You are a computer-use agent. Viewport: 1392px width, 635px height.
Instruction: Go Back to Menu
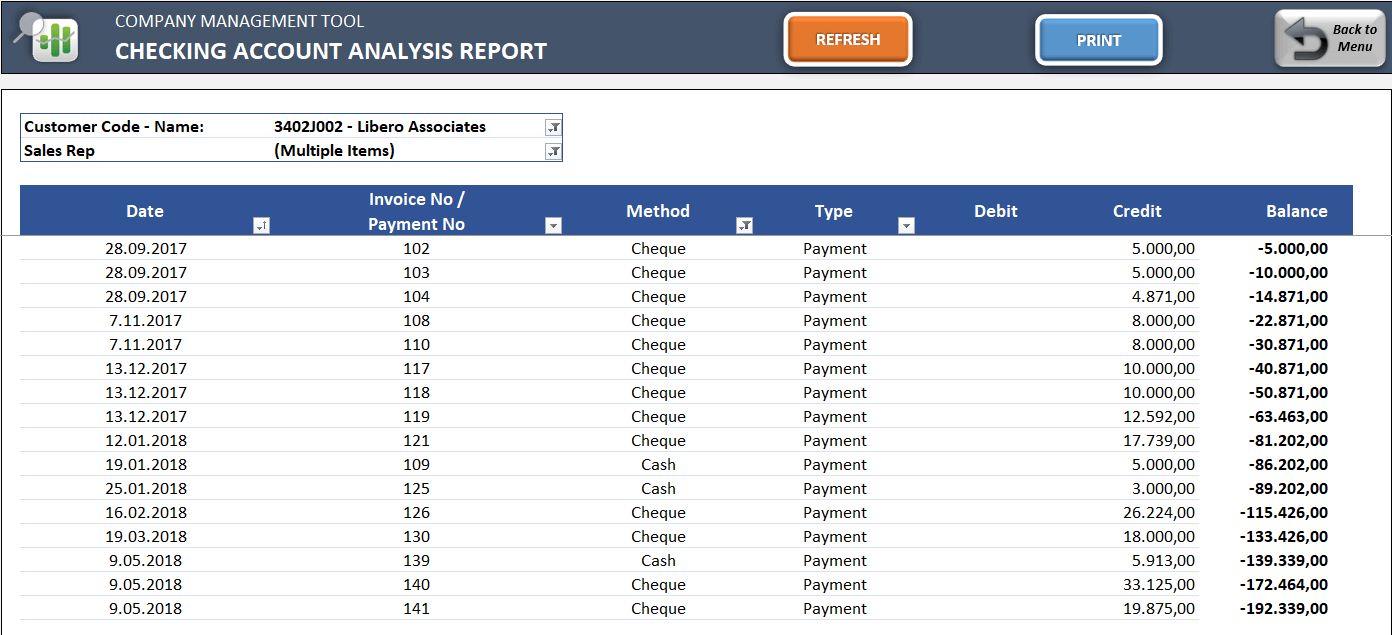(1329, 39)
